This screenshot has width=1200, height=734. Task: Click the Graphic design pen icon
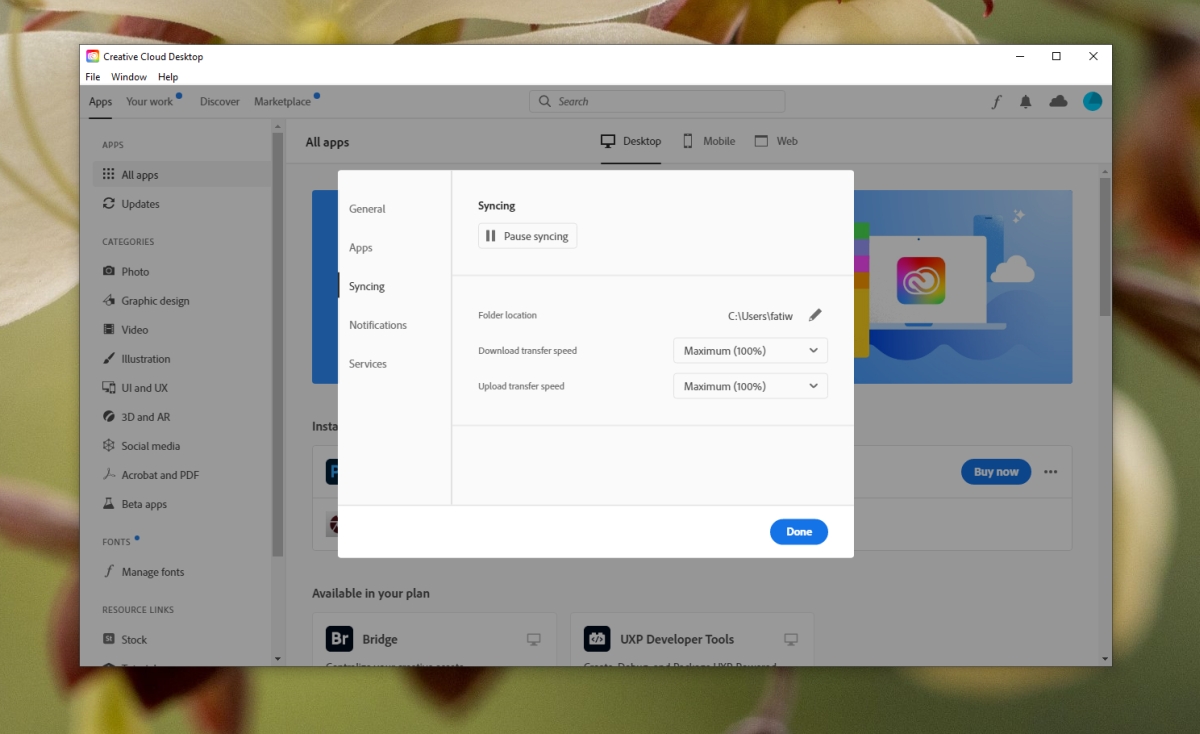109,300
